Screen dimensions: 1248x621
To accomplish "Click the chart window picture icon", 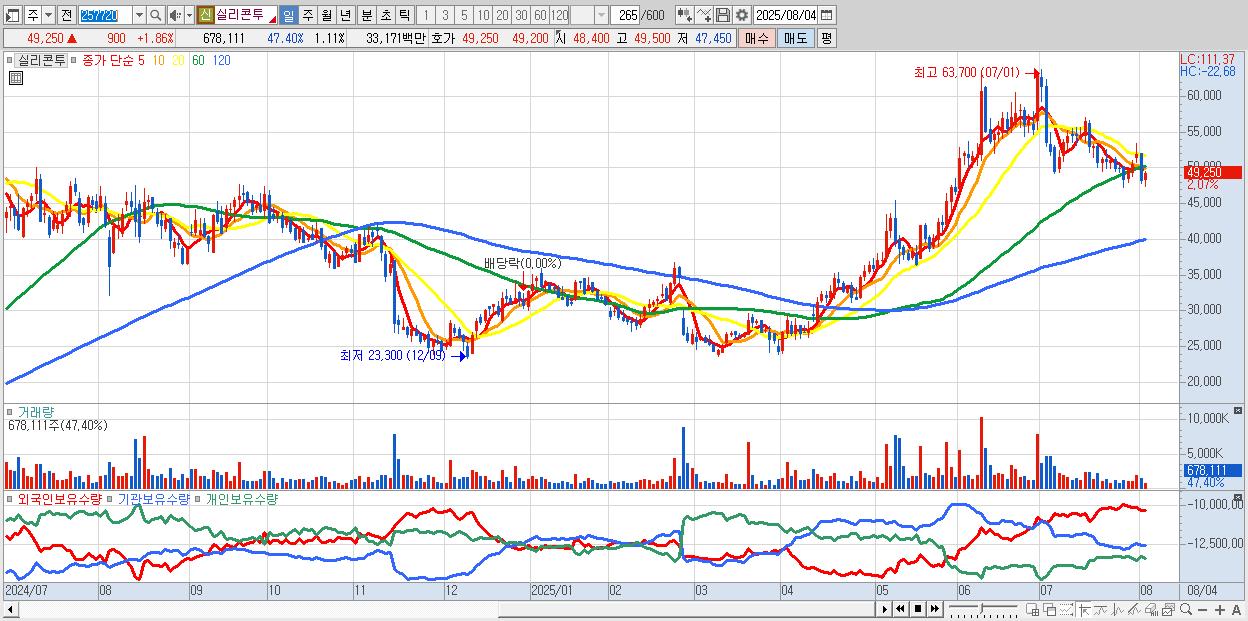I will [x=1168, y=609].
